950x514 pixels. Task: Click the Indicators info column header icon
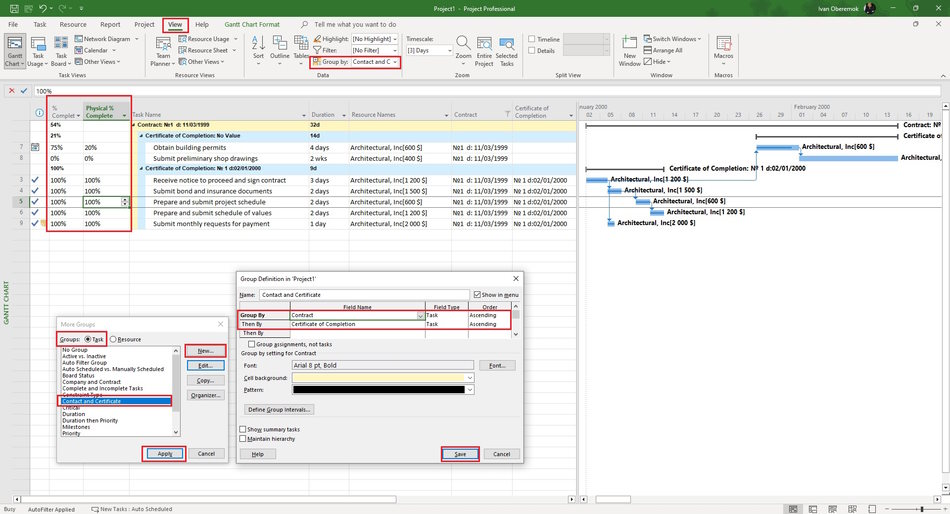tap(39, 113)
